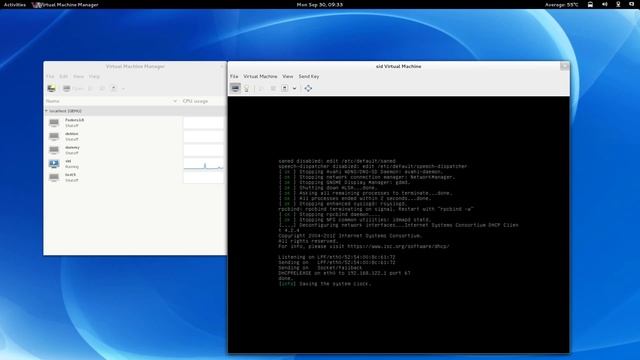Open View menu in sid Virtual Machine window
The width and height of the screenshot is (640, 360).
(287, 76)
